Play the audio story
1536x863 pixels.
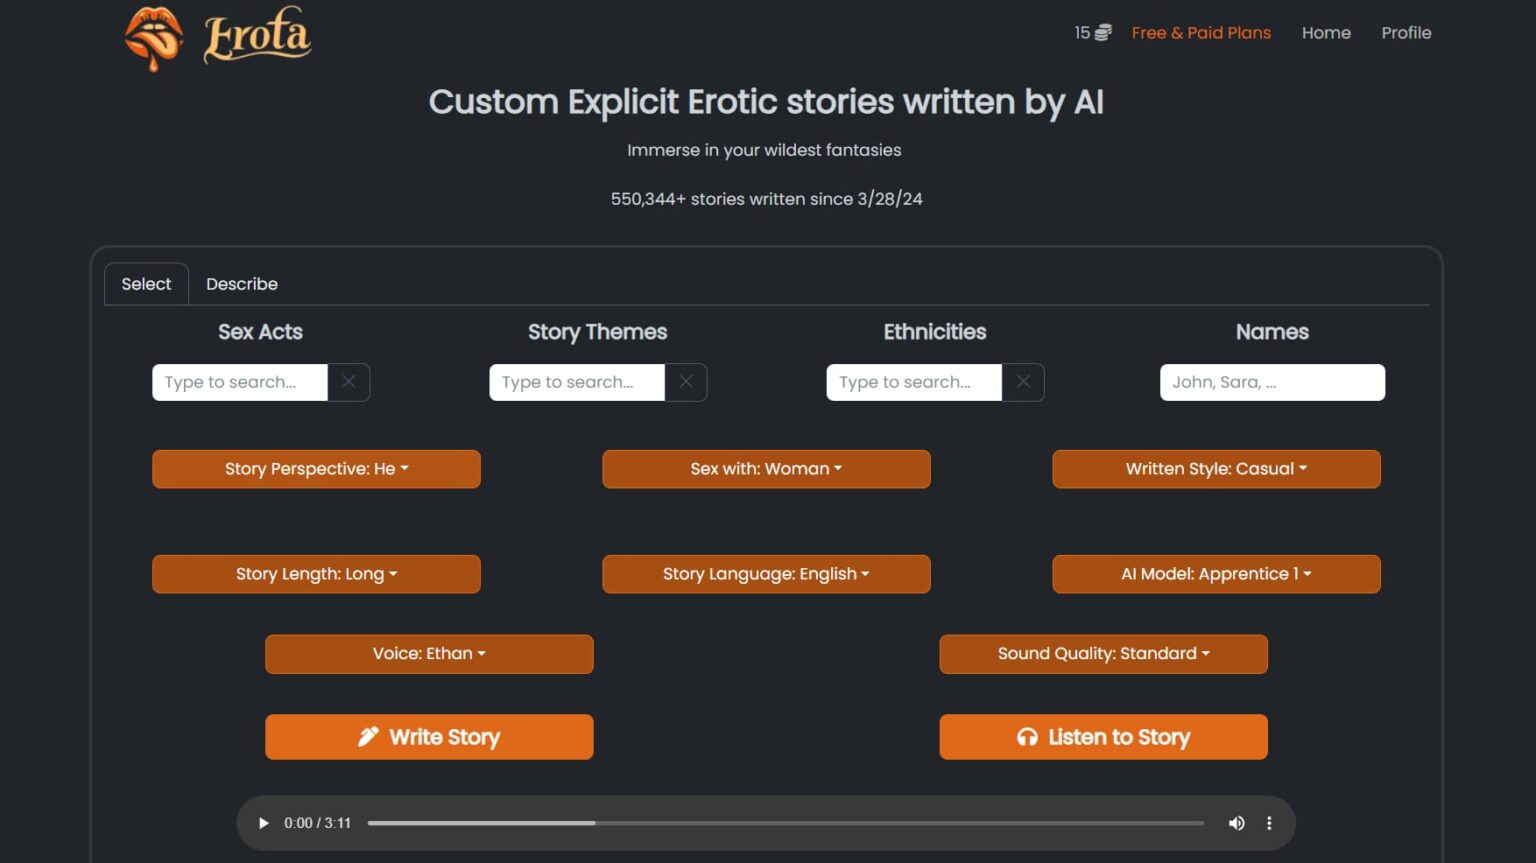[263, 823]
